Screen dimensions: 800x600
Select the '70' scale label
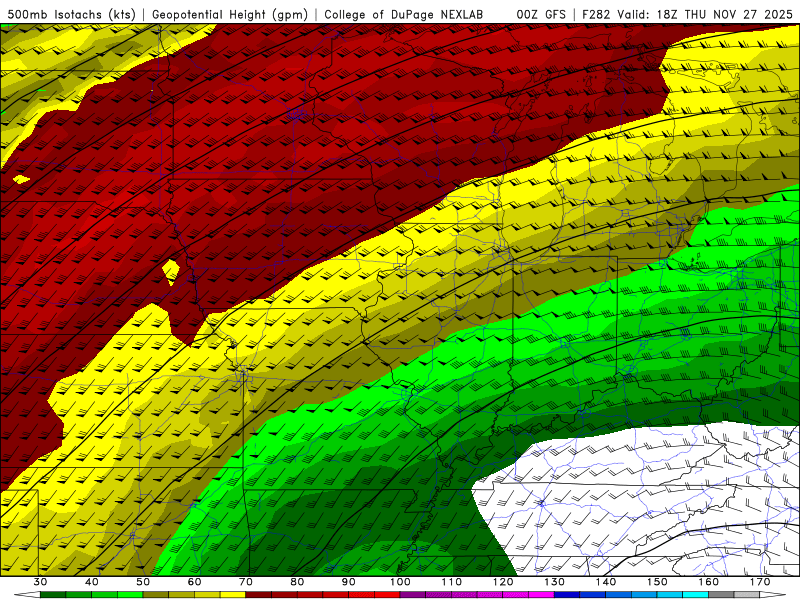pos(246,582)
